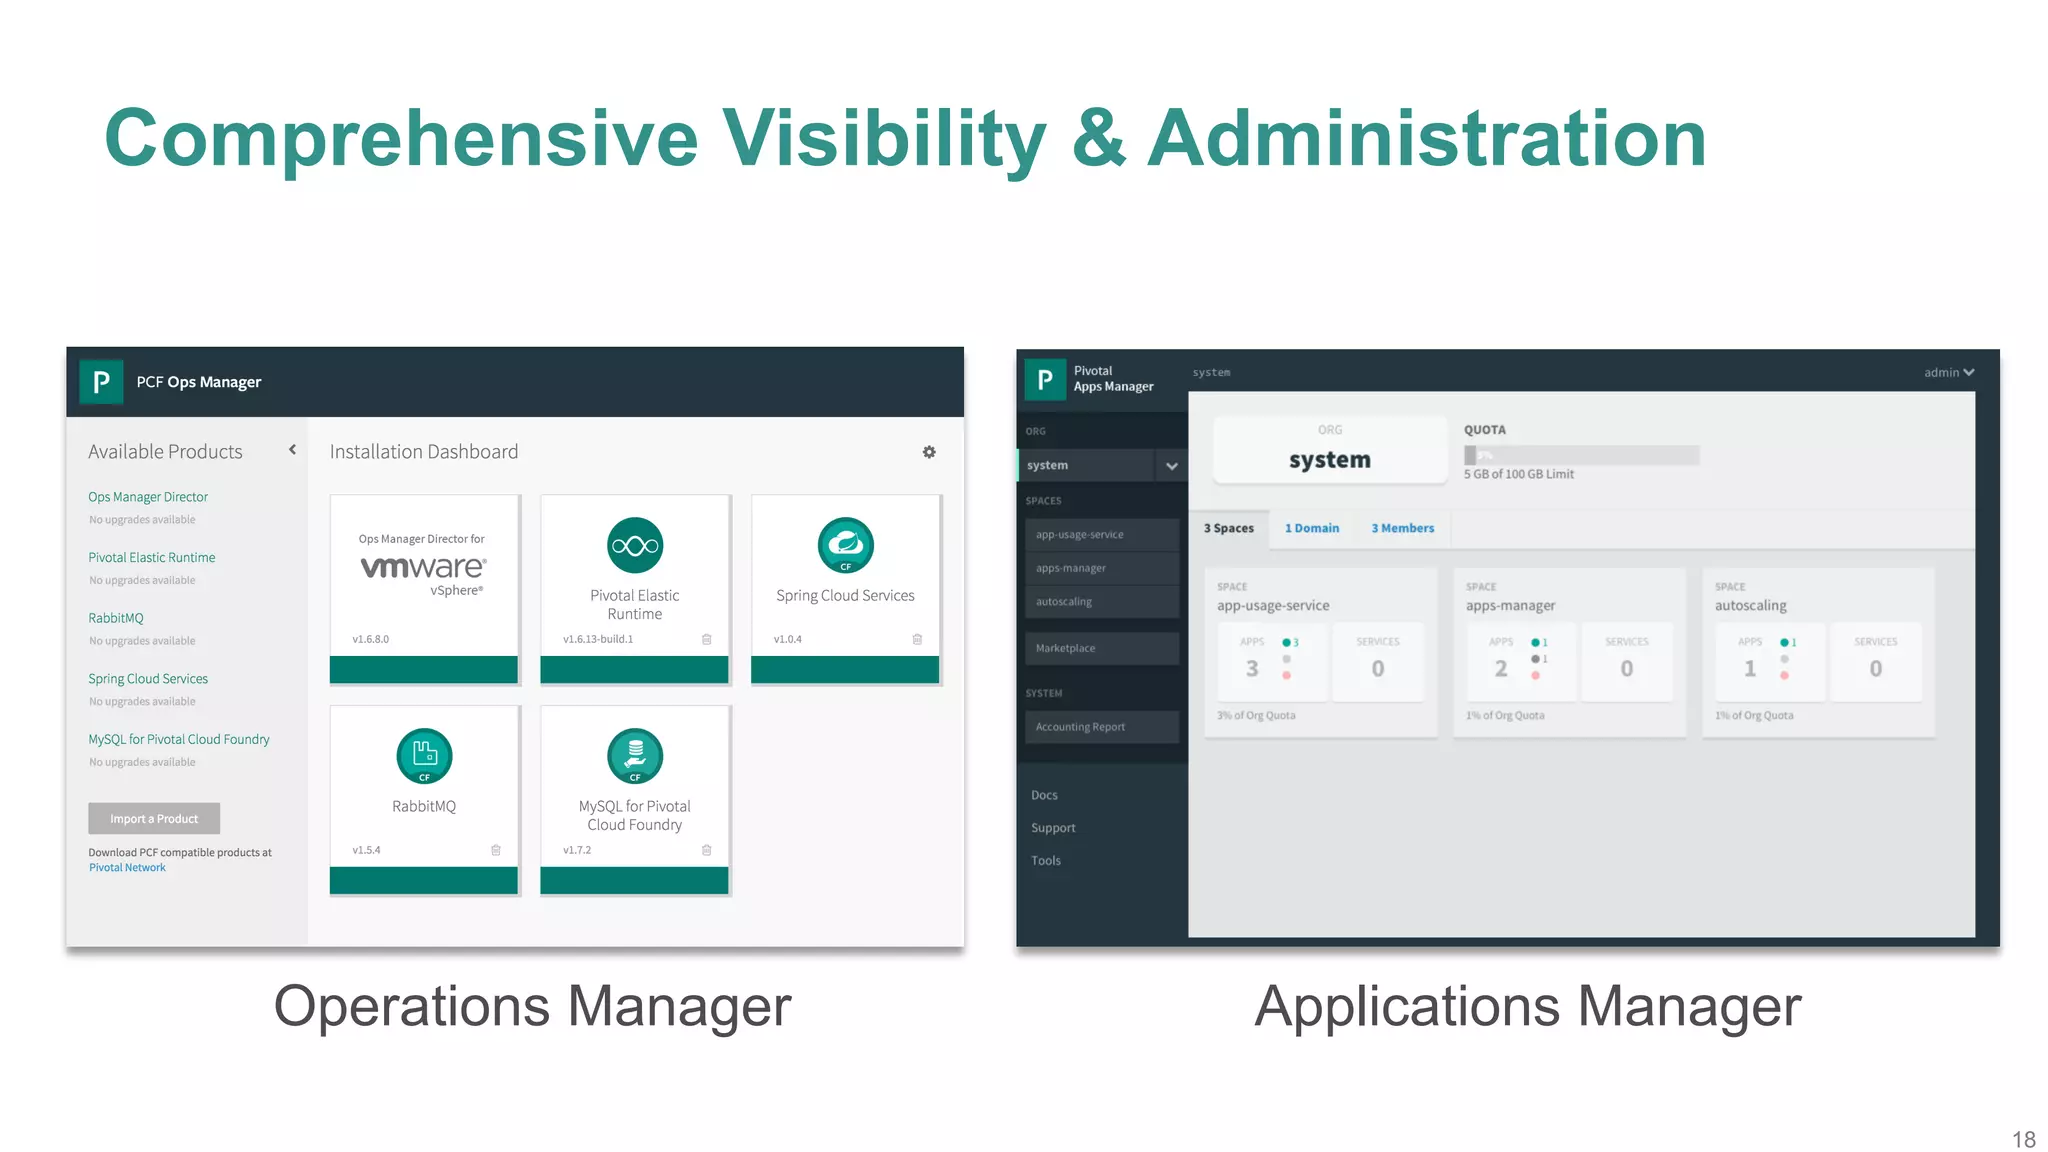Image resolution: width=2048 pixels, height=1152 pixels.
Task: Open RabbitMQ in the Available Products list
Action: (116, 618)
